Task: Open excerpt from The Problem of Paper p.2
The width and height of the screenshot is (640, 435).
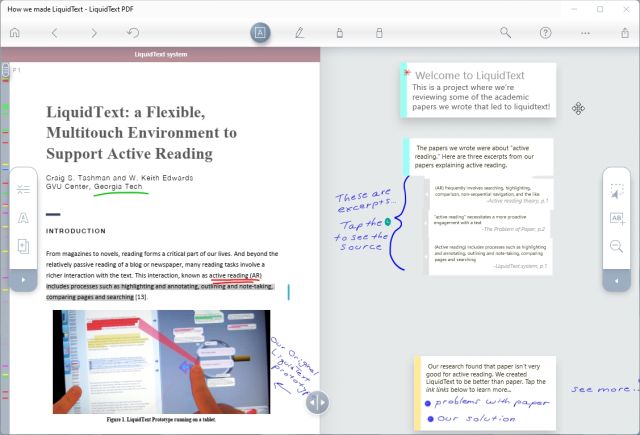Action: (489, 223)
